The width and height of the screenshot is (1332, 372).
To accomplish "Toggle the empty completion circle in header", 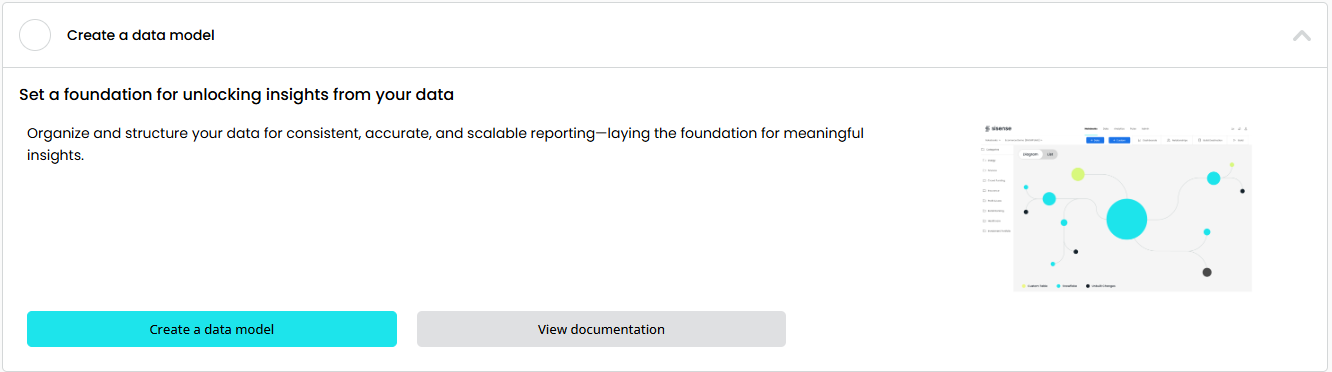I will 35,35.
